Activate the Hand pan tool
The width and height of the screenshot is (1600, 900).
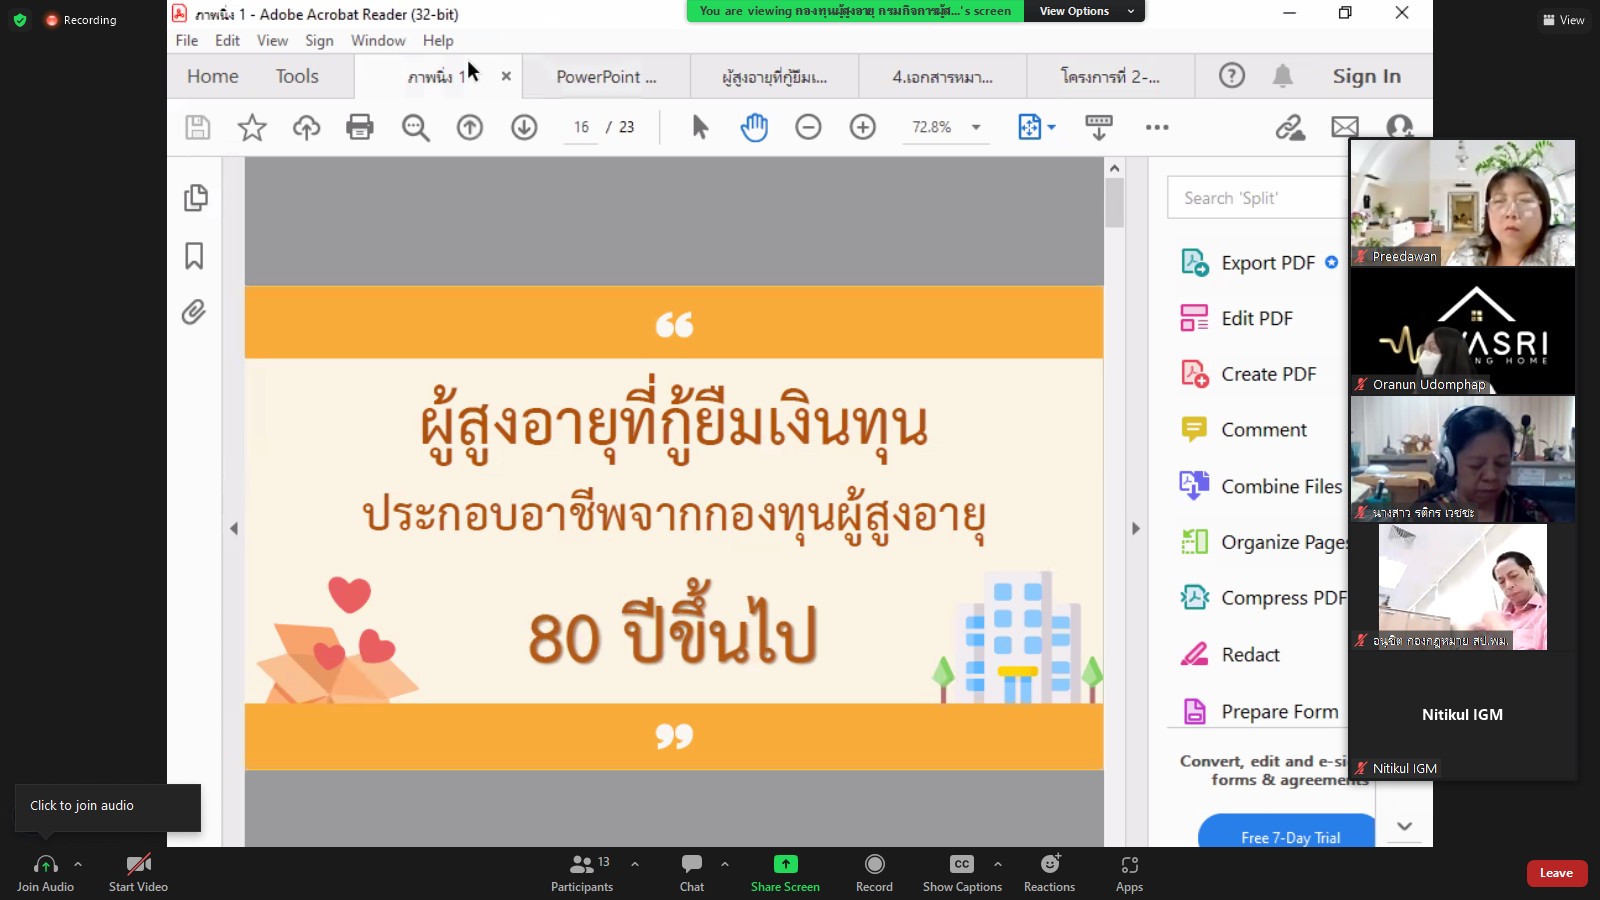coord(754,127)
